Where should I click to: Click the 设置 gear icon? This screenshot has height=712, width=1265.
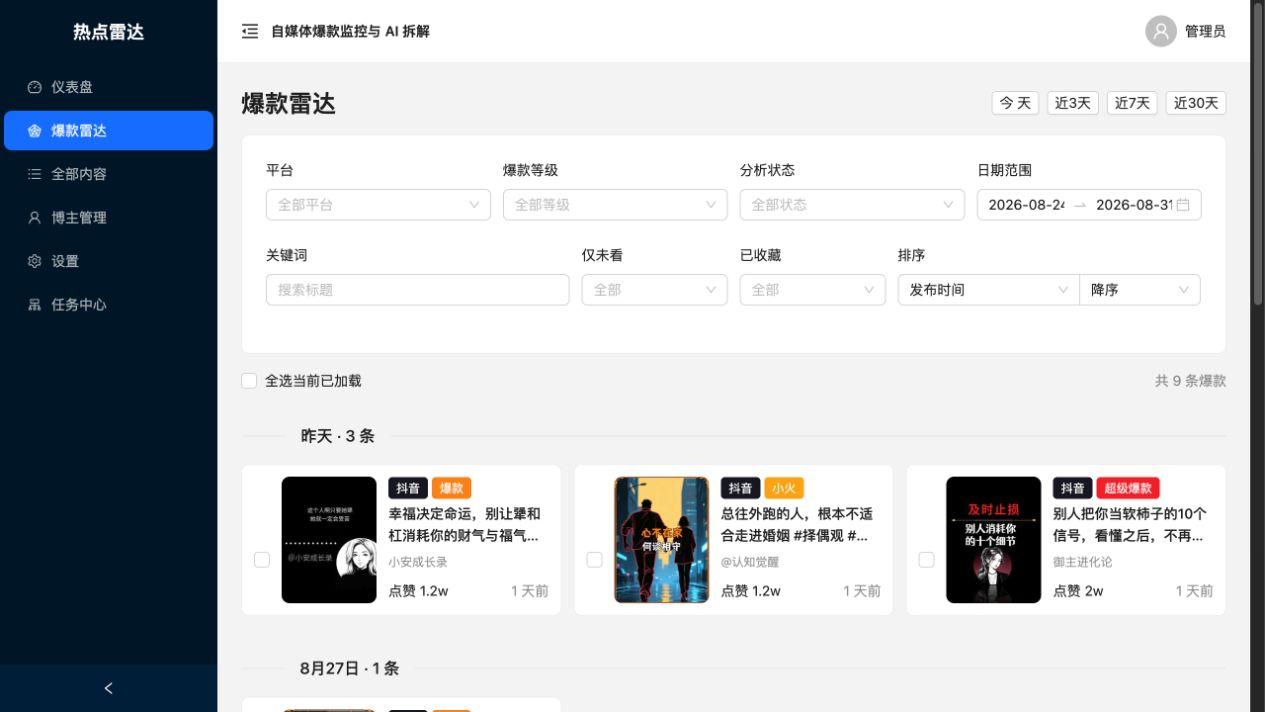pyautogui.click(x=35, y=261)
